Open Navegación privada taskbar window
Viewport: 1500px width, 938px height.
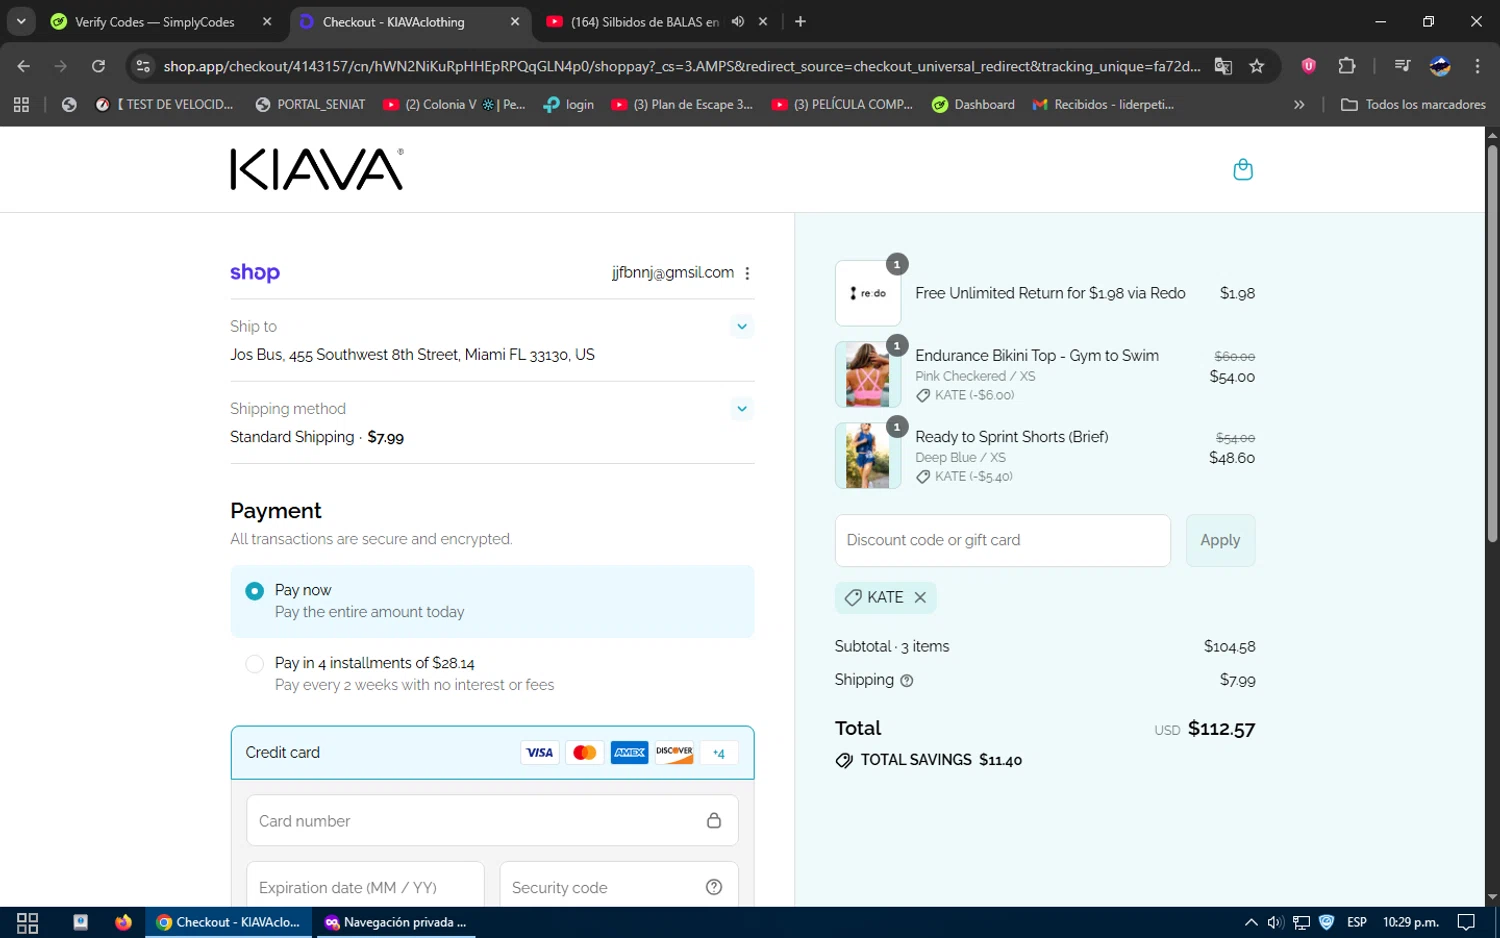tap(396, 923)
